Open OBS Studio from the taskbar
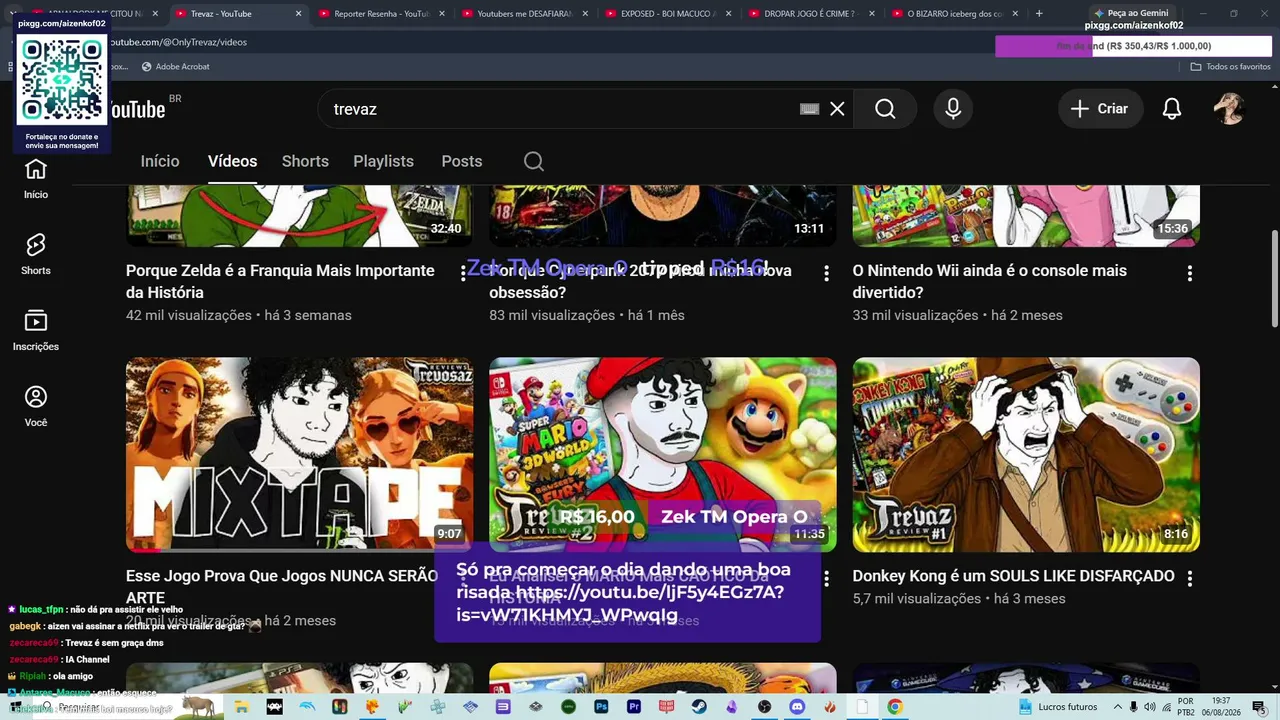1280x720 pixels. 765,707
